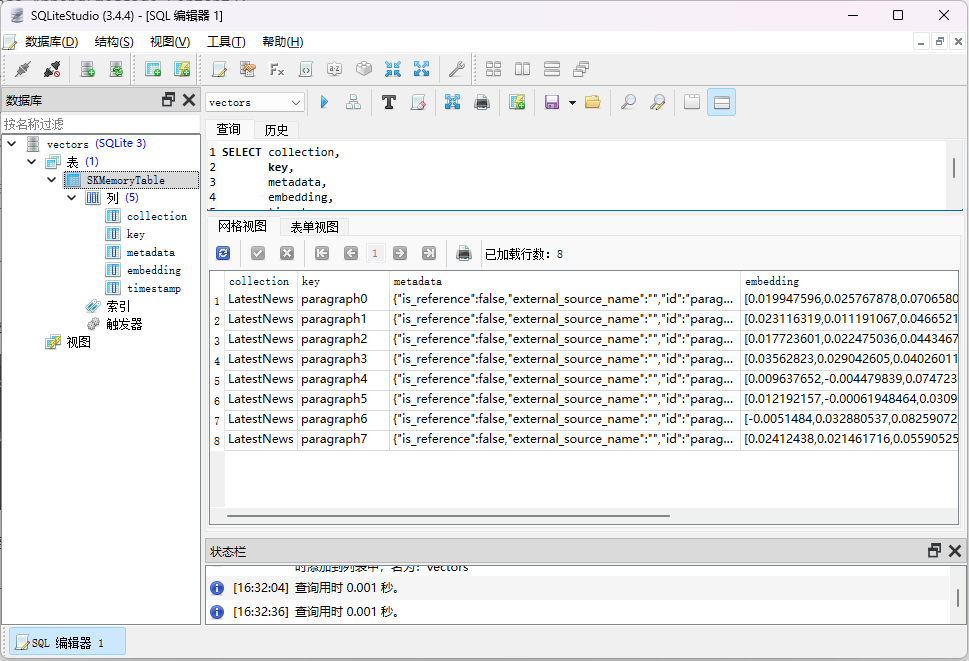Connect to the database
Screen dimensions: 969x661
(21, 69)
